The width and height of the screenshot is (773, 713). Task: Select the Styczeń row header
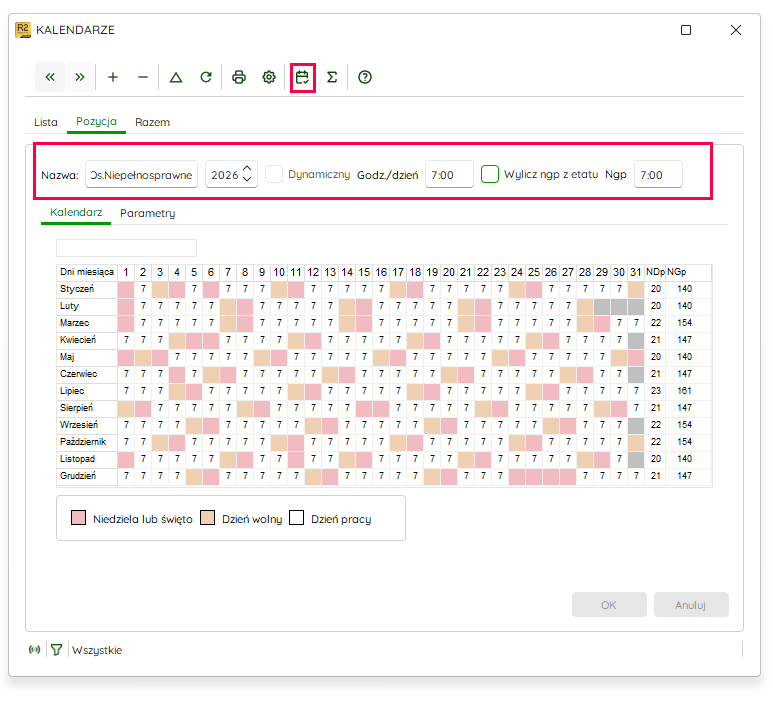(x=87, y=289)
